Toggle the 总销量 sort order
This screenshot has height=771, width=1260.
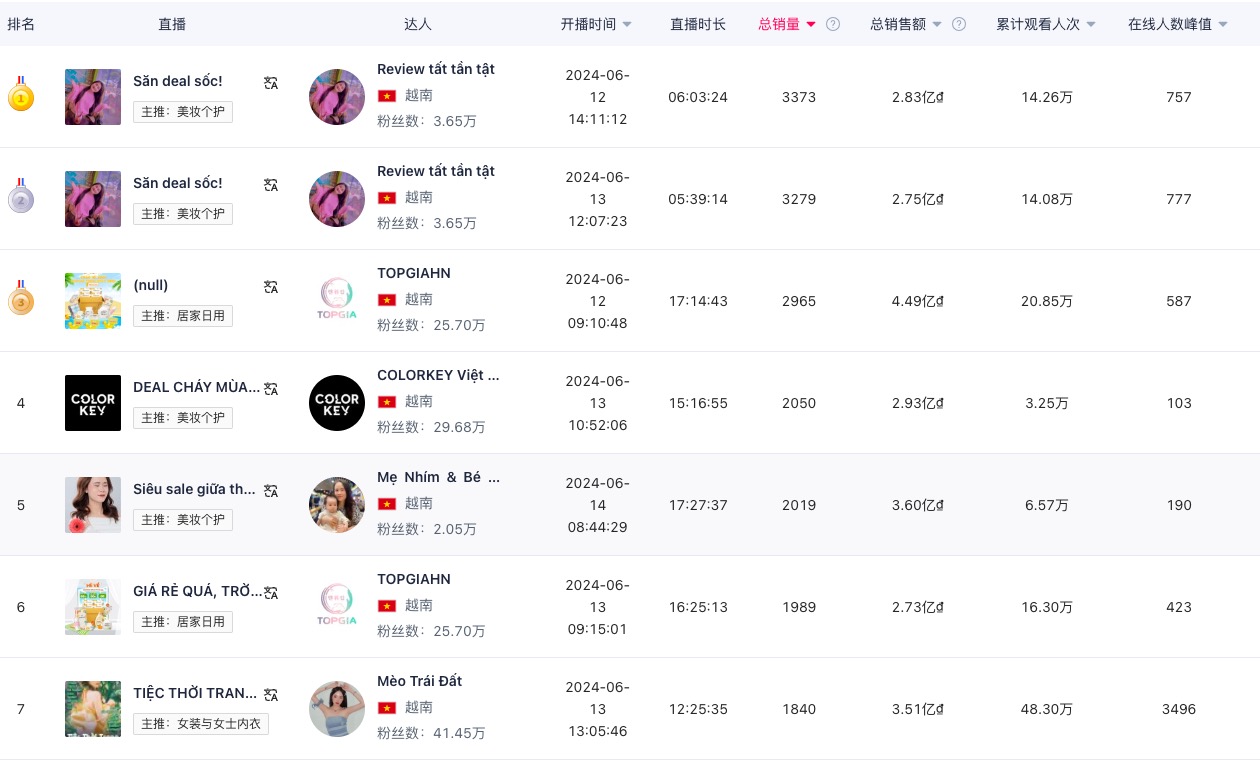[811, 24]
